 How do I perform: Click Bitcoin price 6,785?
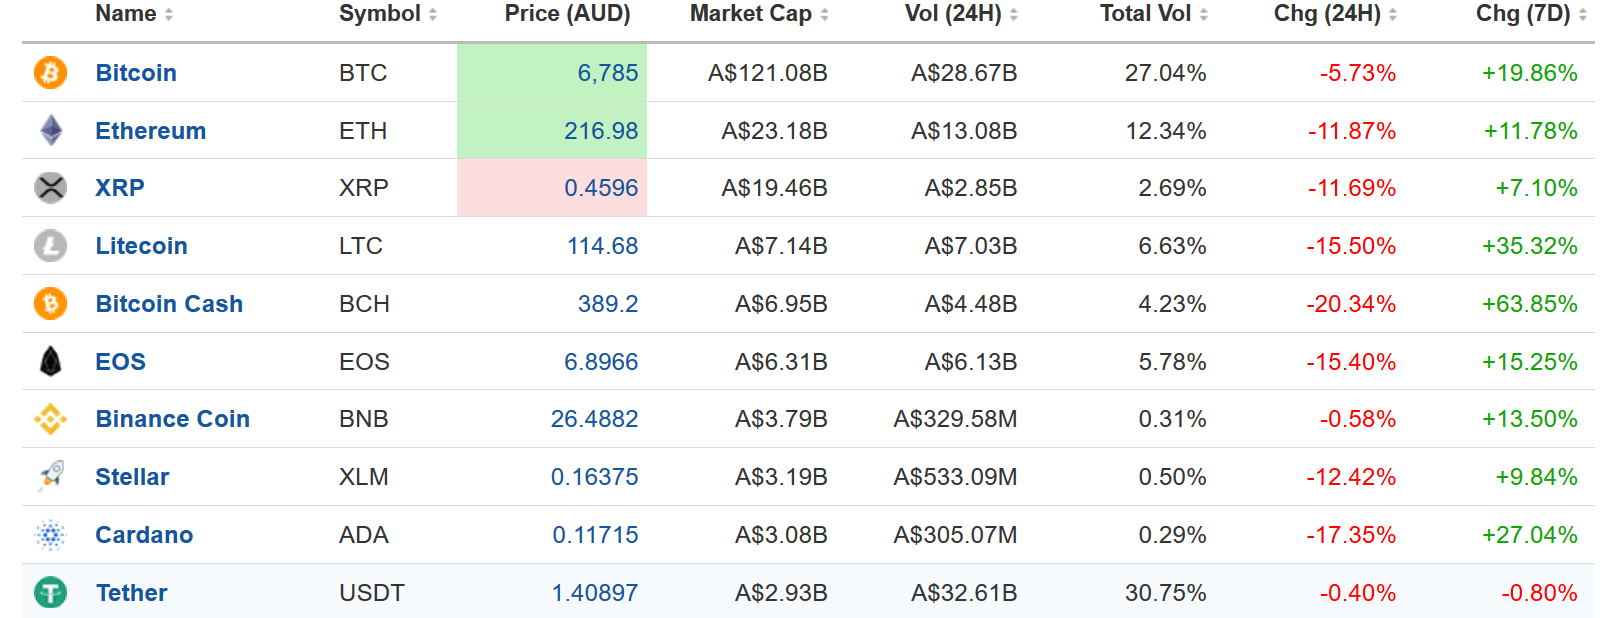point(608,73)
